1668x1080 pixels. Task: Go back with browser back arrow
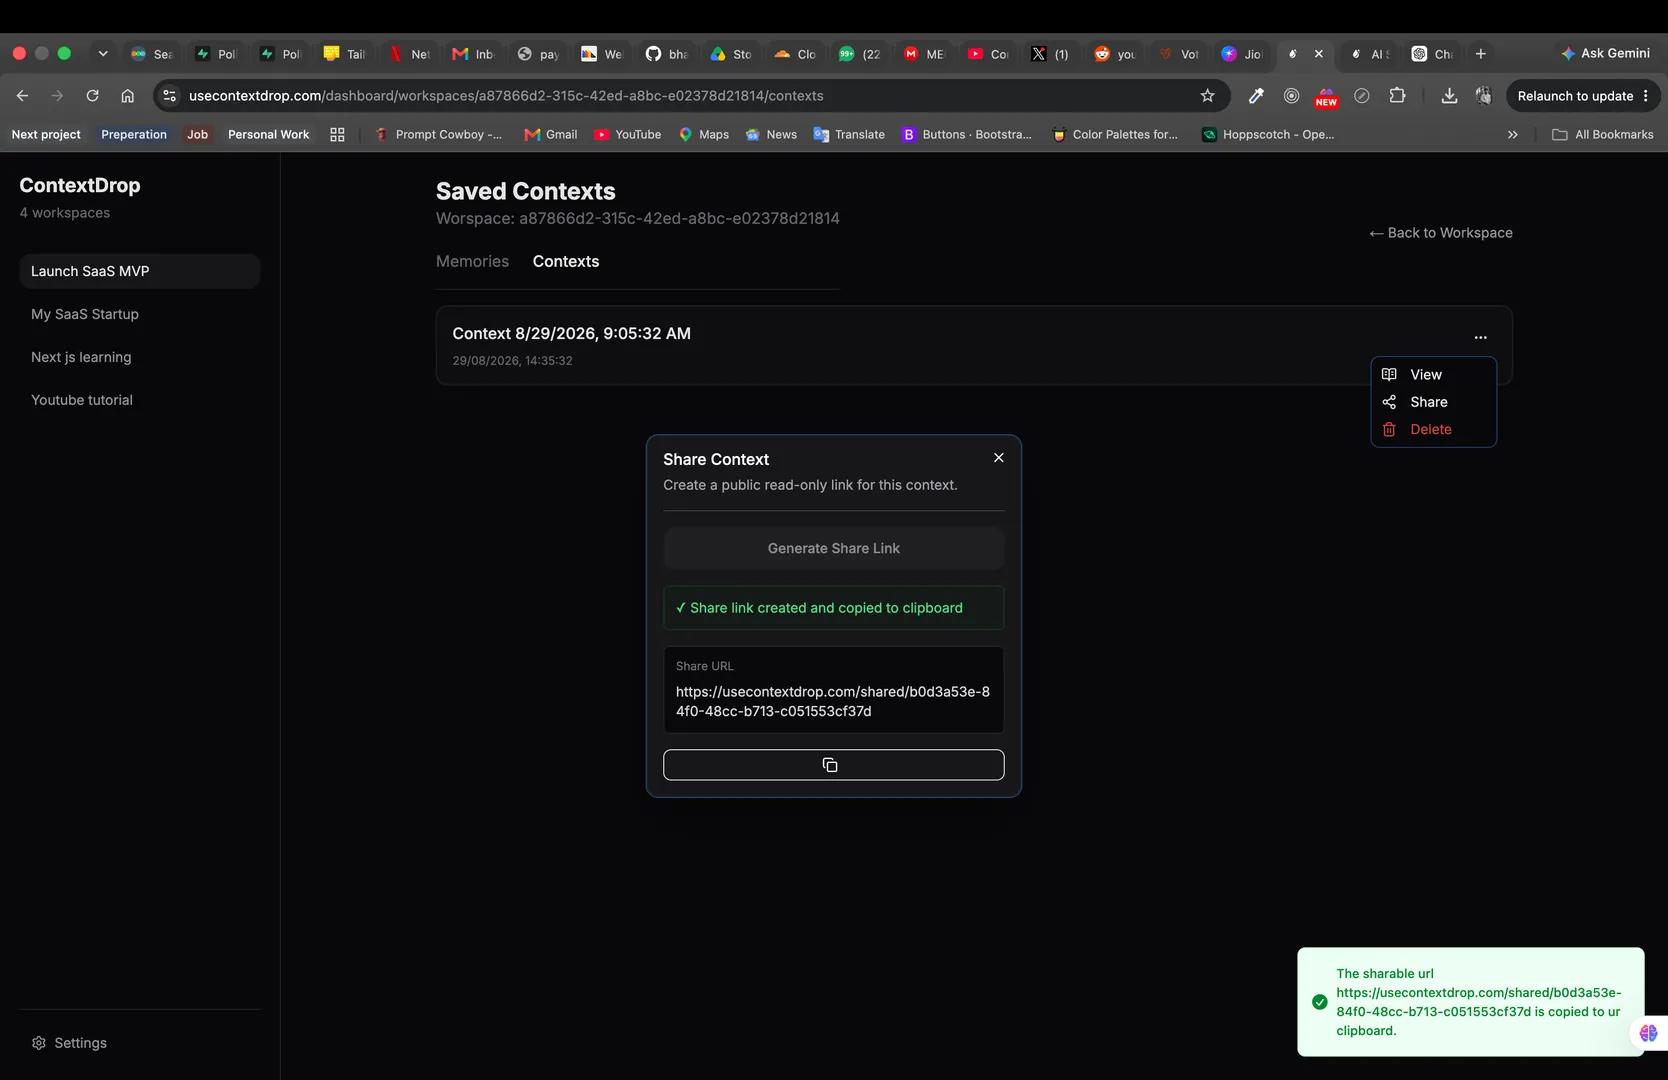tap(22, 96)
